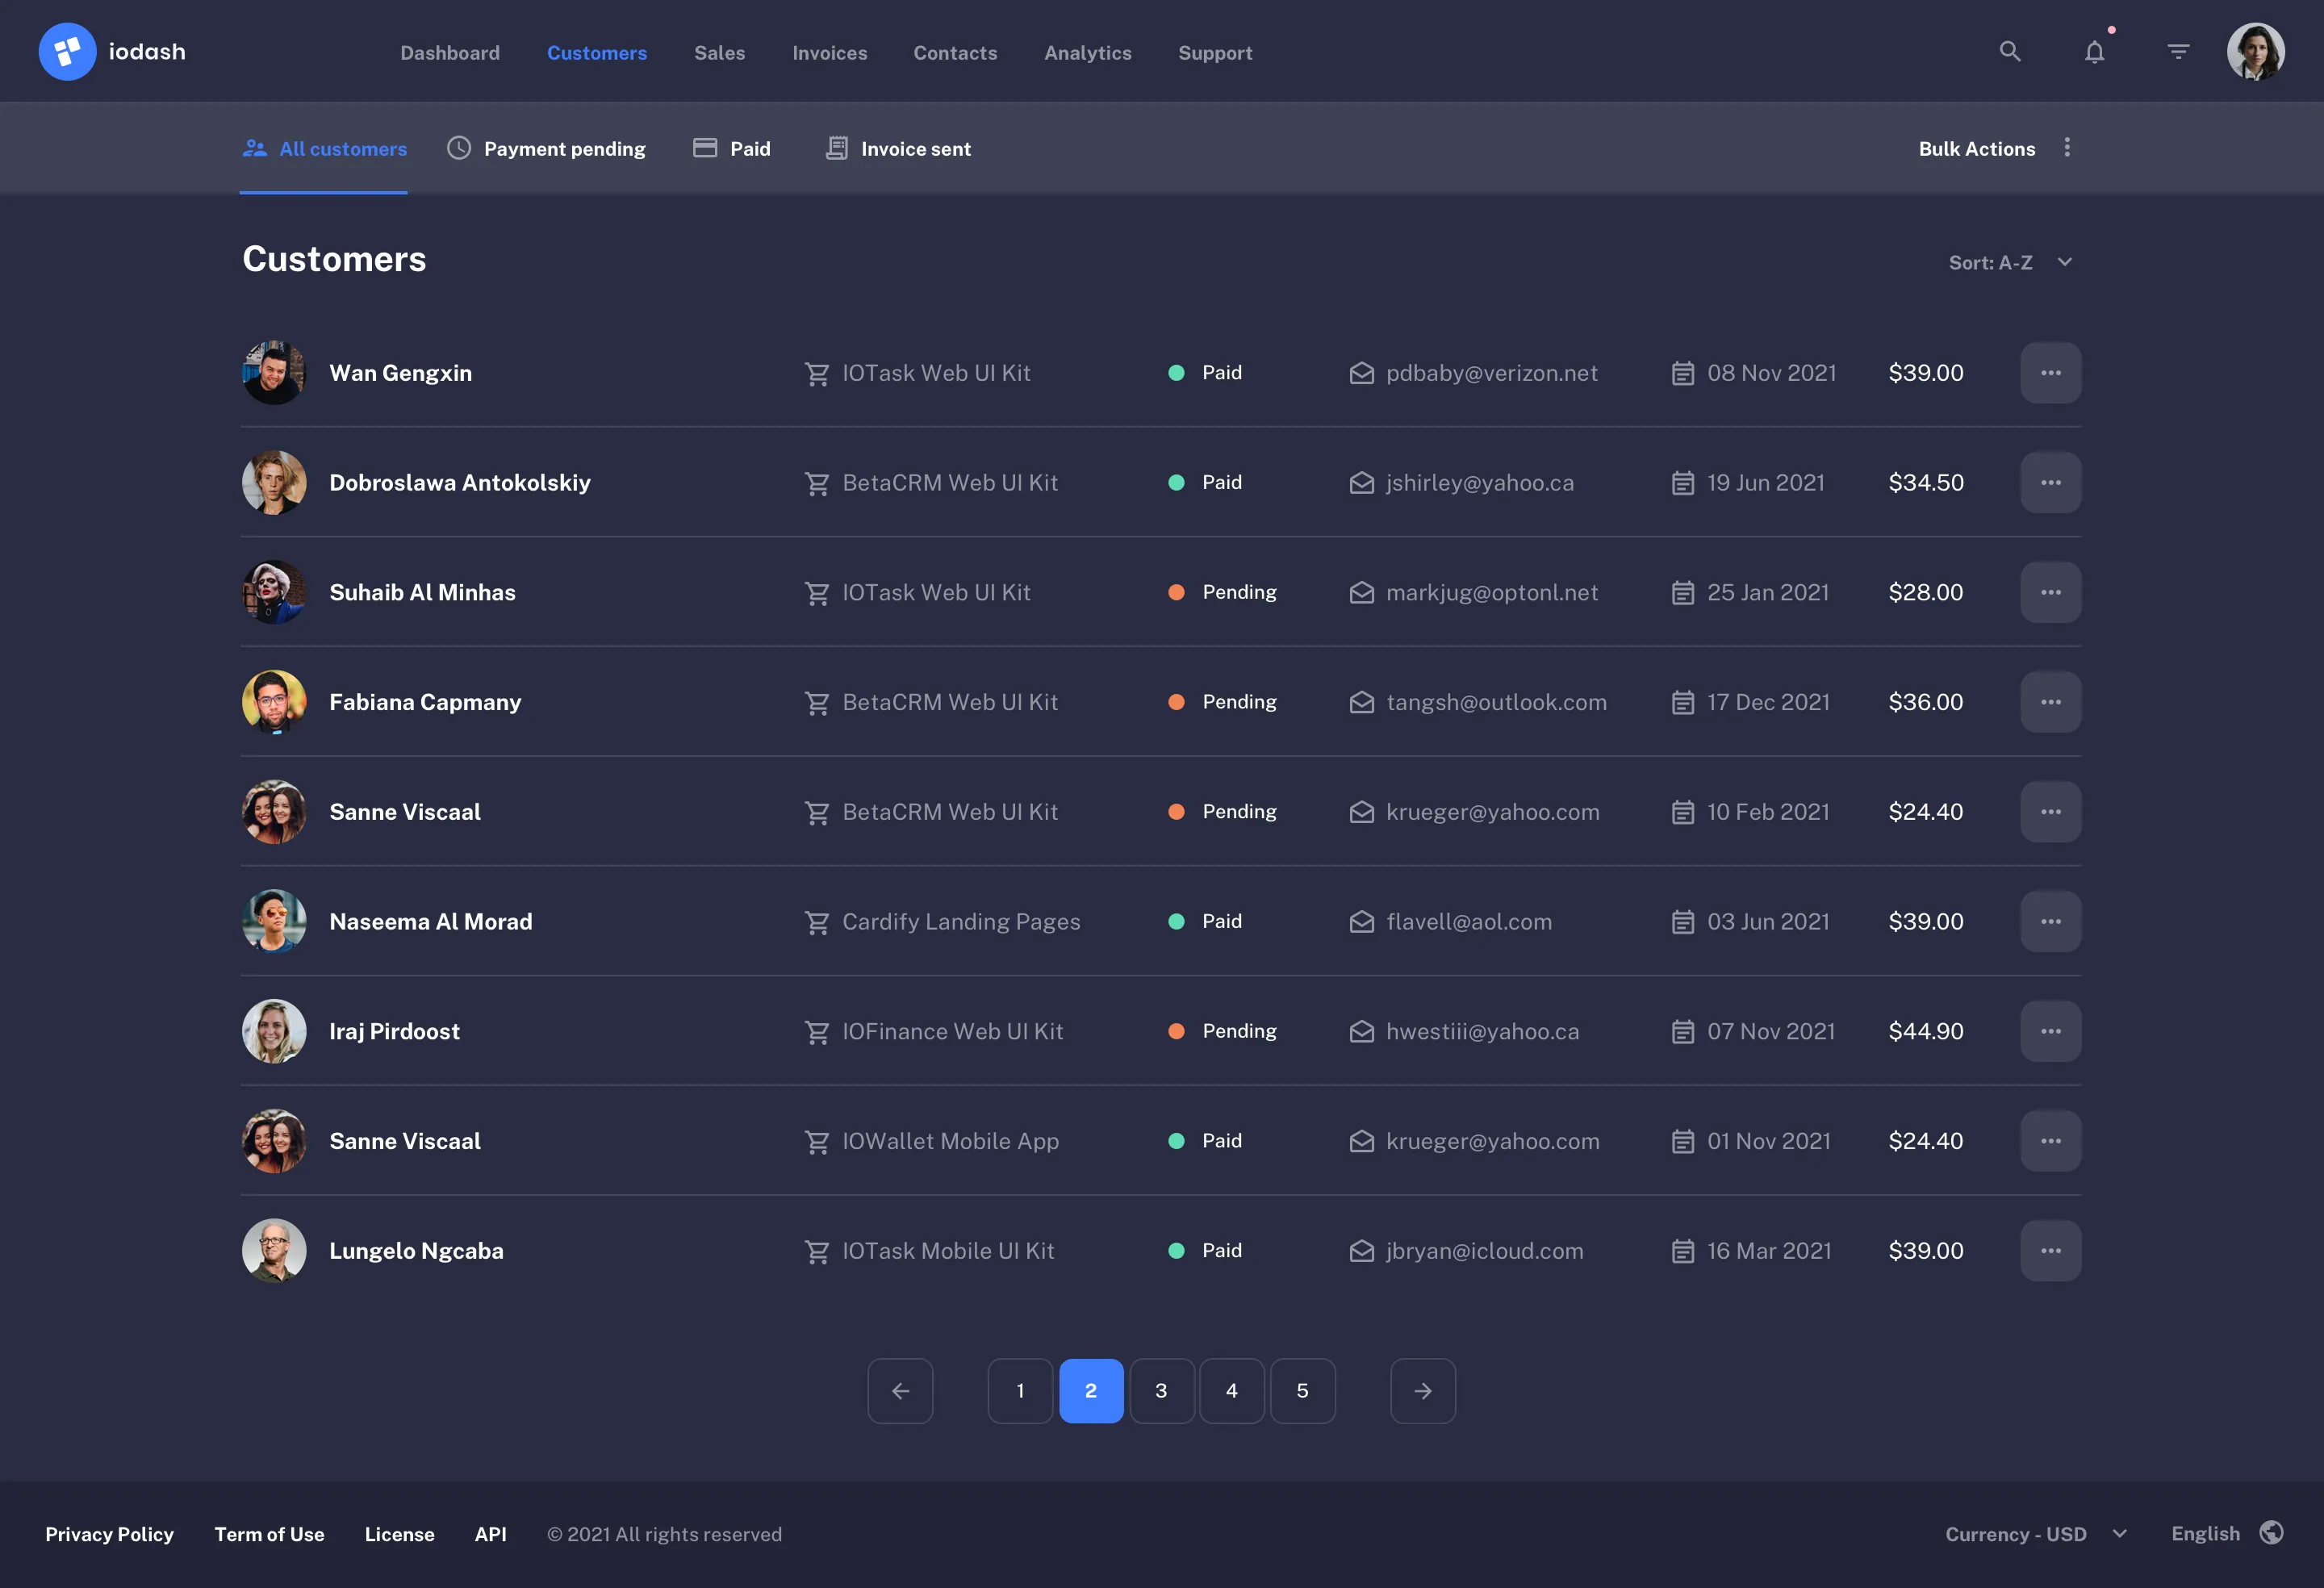Click the Paid status dot on Sanne Viscaal's IOWallet row
This screenshot has height=1588, width=2324.
click(x=1177, y=1140)
